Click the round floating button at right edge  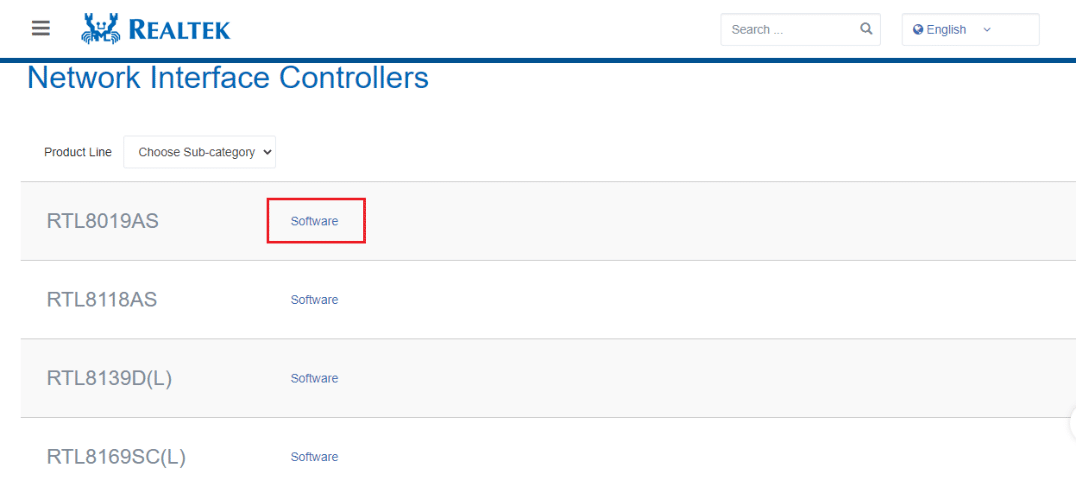click(1072, 423)
